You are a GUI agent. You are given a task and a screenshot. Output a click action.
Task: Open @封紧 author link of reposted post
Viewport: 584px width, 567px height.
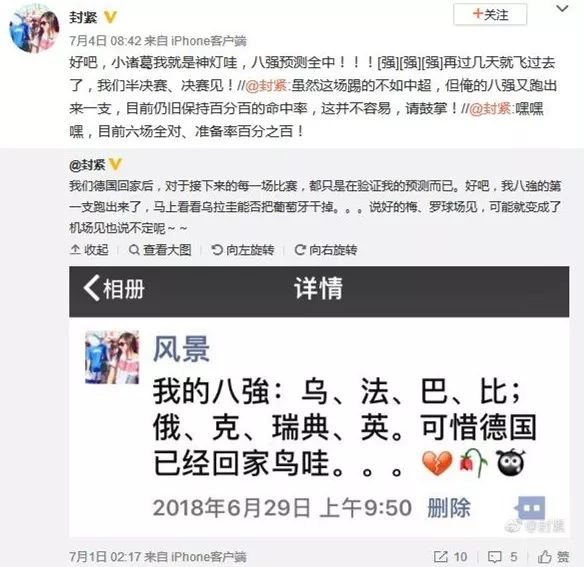pos(87,165)
